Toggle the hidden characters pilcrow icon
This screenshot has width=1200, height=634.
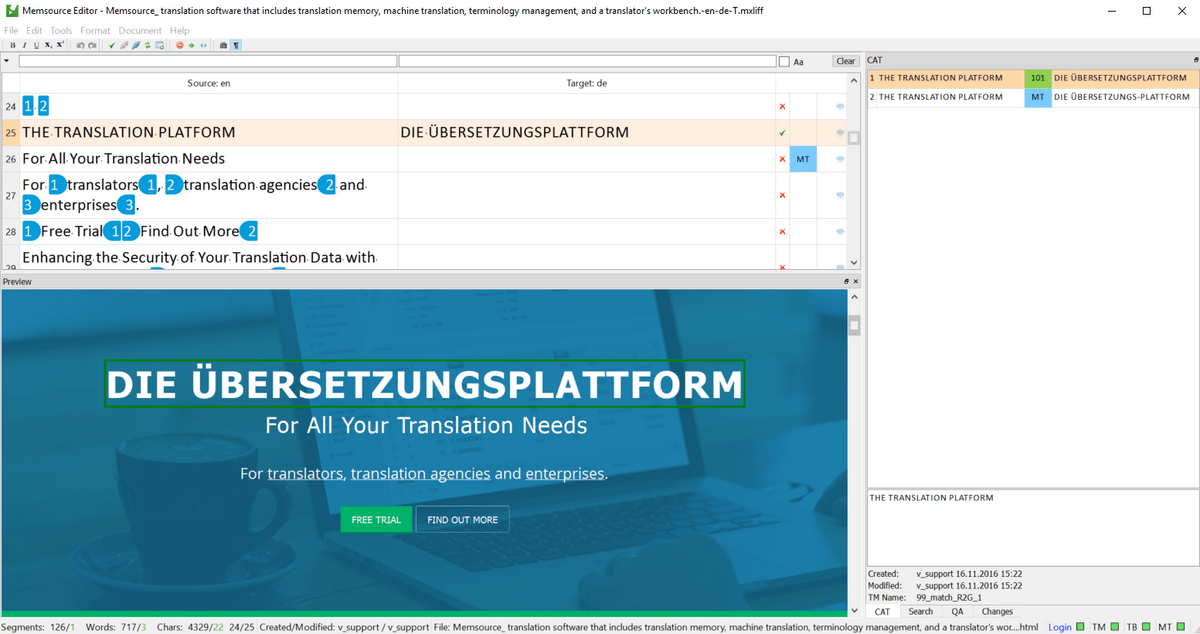[236, 45]
